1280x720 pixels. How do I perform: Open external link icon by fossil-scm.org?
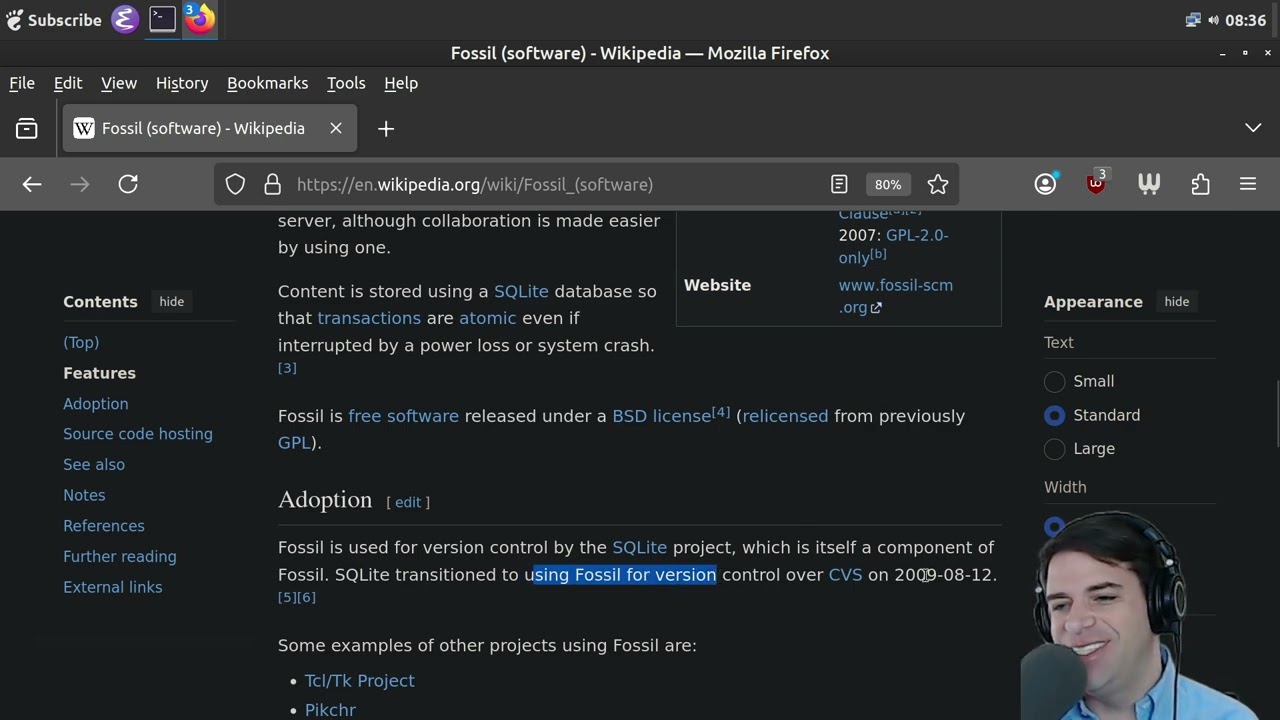876,308
